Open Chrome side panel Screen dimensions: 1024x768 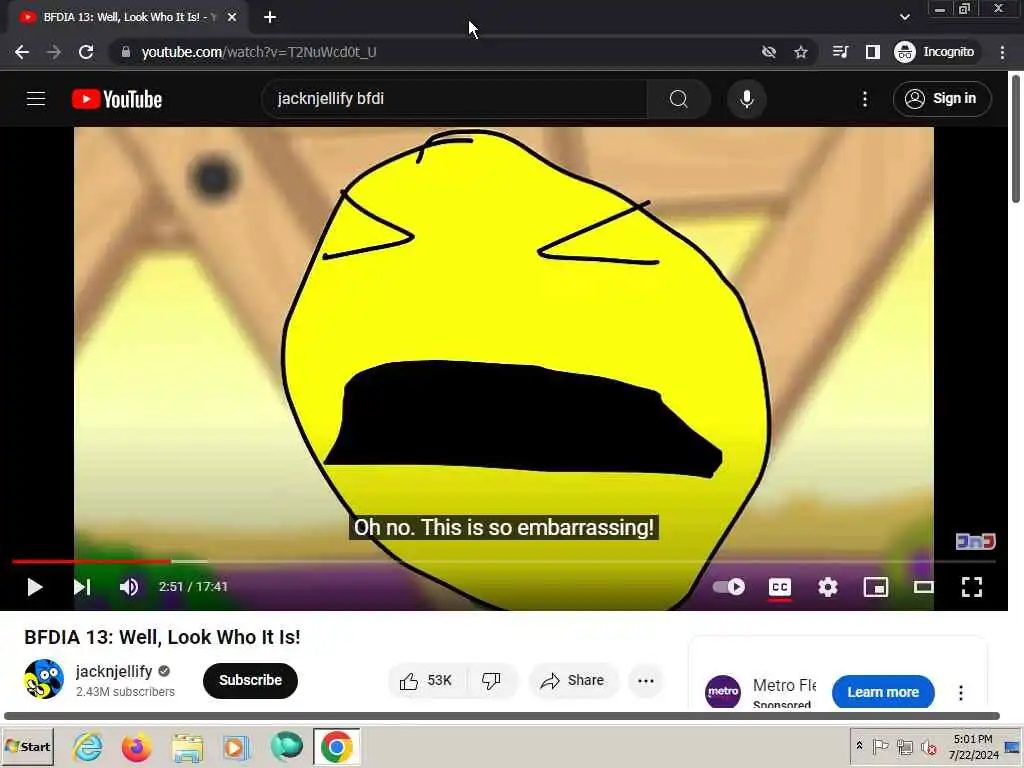872,52
